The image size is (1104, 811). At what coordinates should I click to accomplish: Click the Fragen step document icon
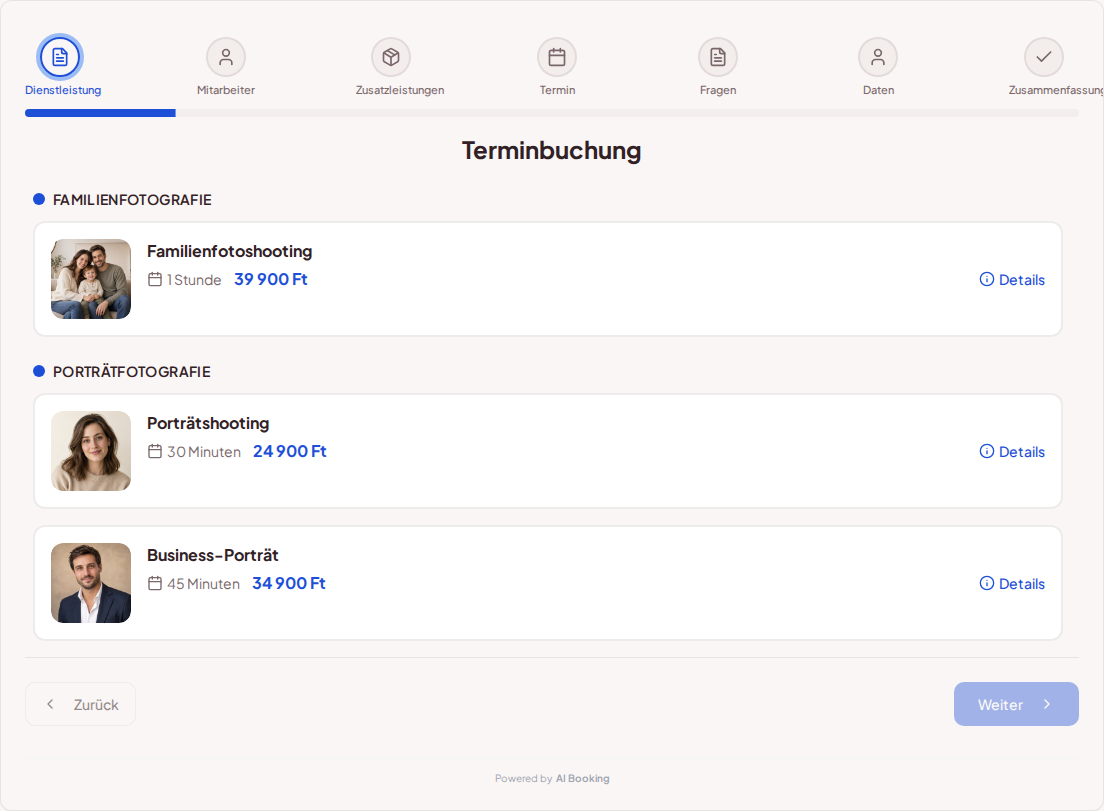717,57
